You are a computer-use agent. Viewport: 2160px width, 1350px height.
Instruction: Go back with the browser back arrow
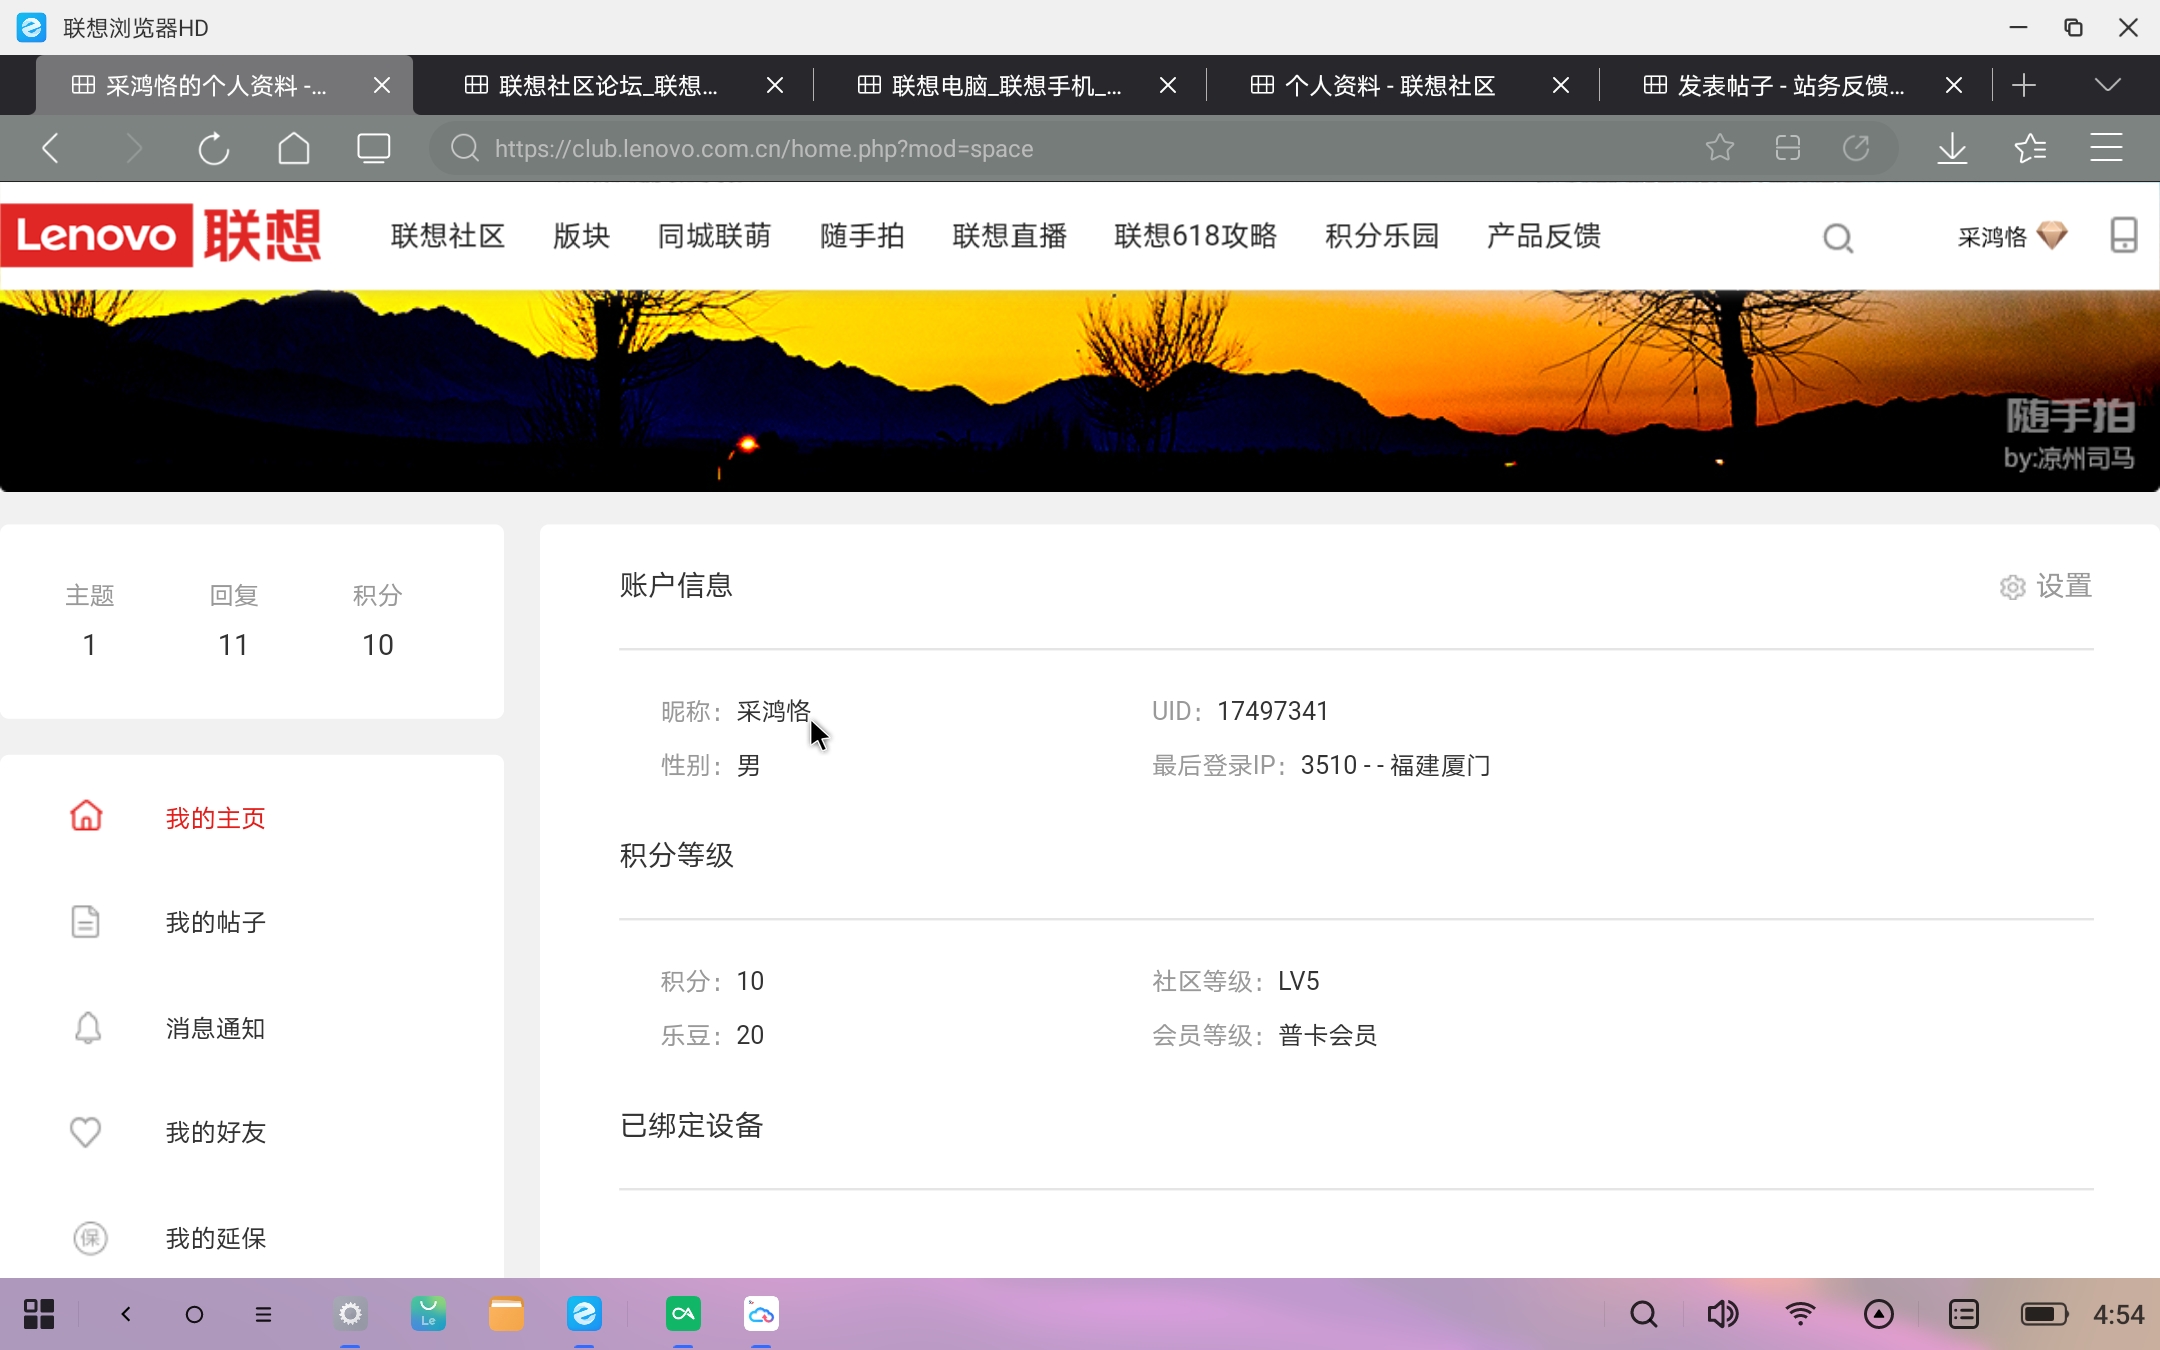[50, 148]
